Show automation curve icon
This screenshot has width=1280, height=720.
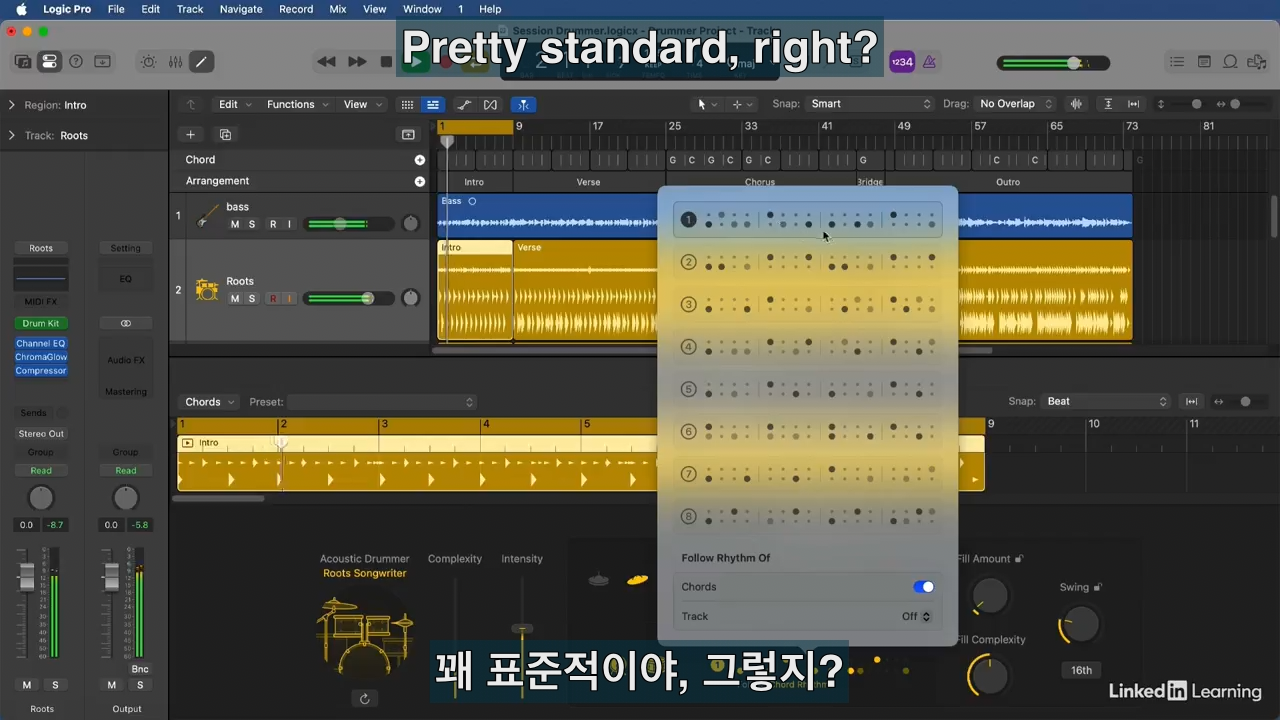464,104
